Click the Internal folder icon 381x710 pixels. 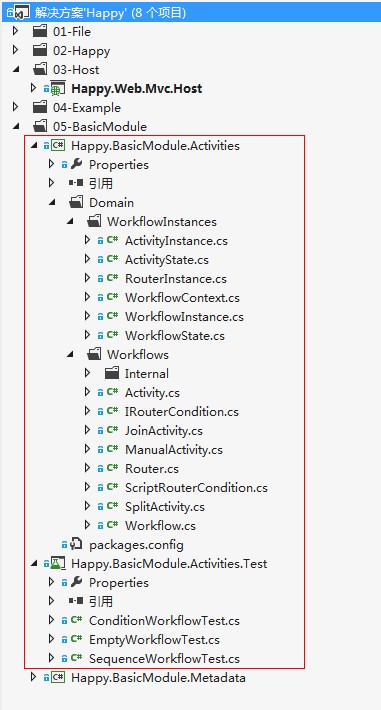click(x=112, y=373)
